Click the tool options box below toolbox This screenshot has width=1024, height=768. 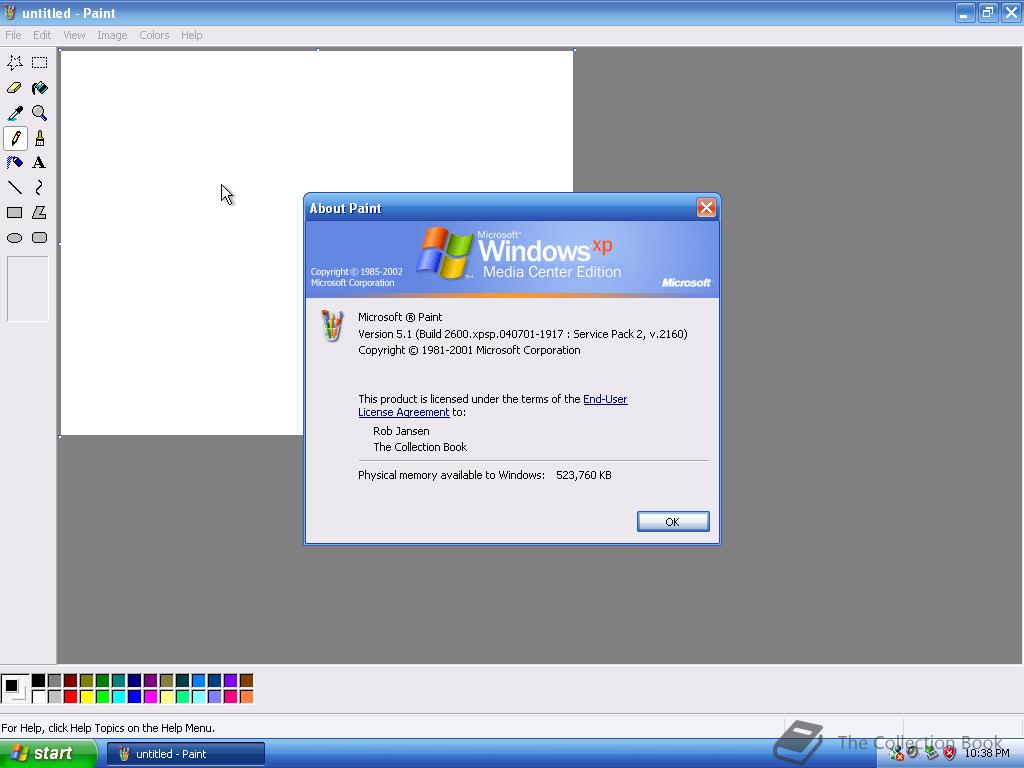tap(27, 289)
